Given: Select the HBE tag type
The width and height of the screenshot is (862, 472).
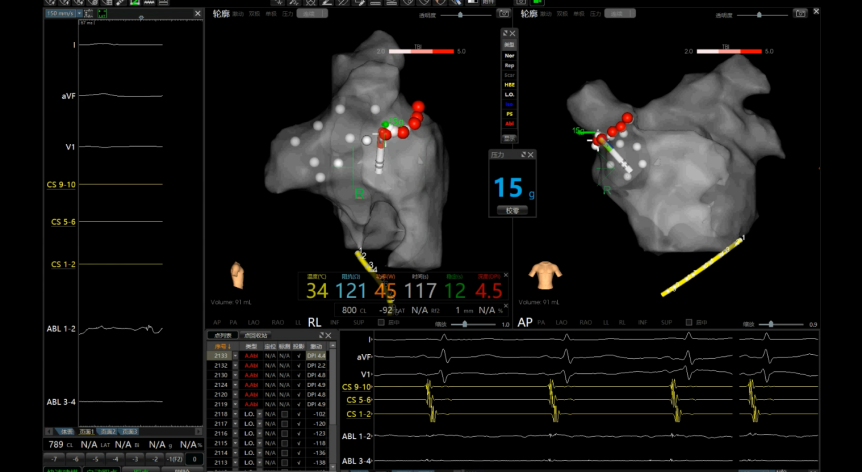Looking at the screenshot, I should tap(510, 85).
